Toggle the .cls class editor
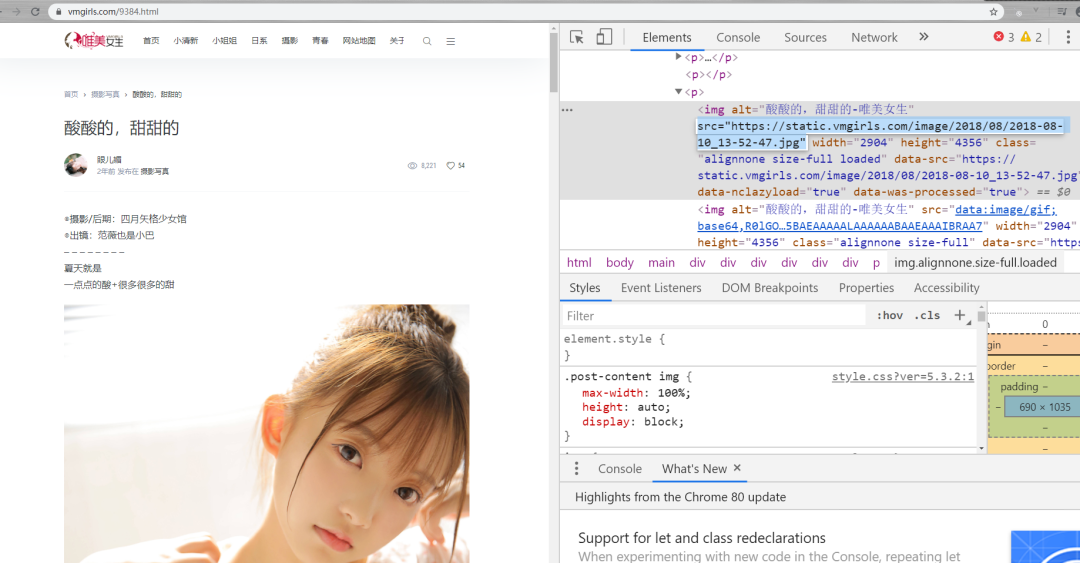The height and width of the screenshot is (563, 1080). (x=927, y=316)
